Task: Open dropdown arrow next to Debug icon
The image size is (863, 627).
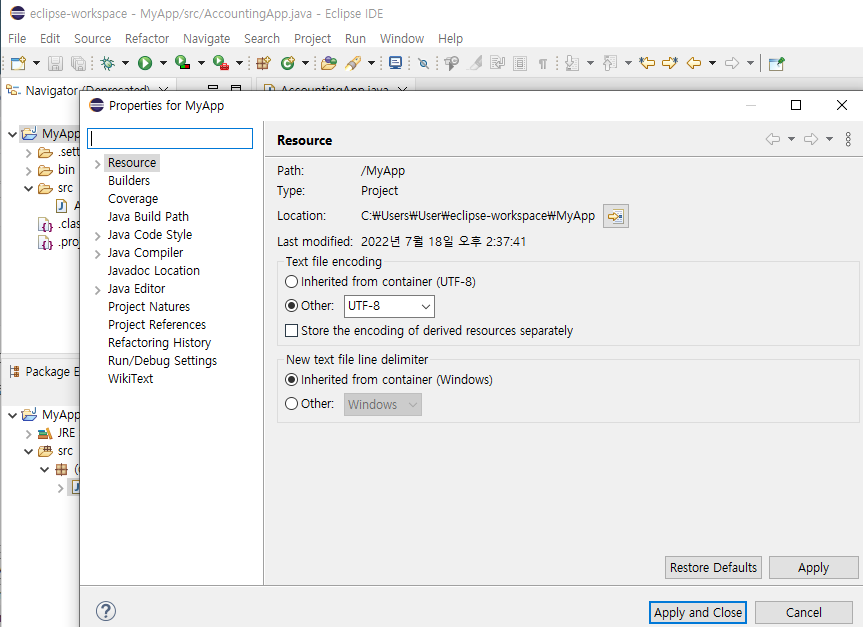Action: [x=125, y=63]
